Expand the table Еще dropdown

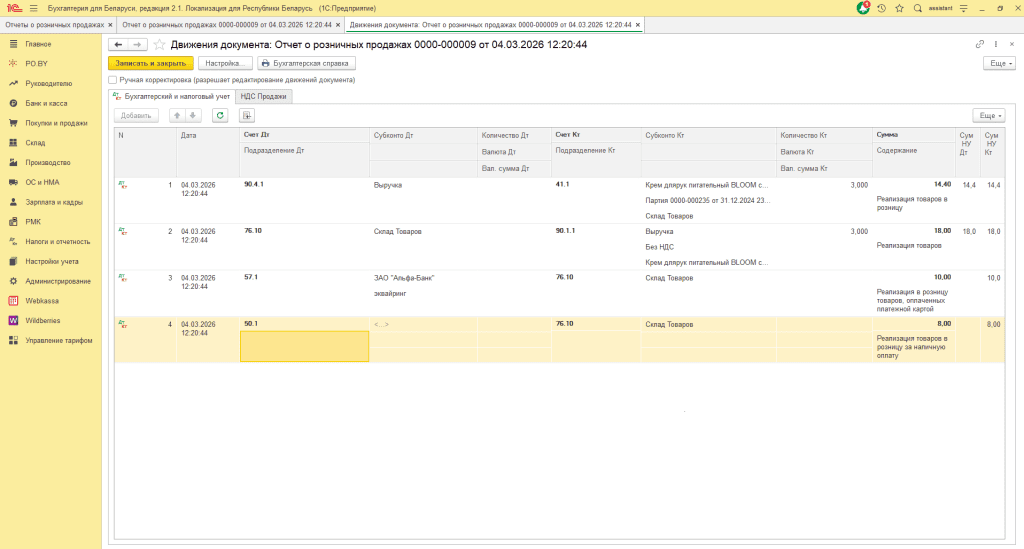pyautogui.click(x=988, y=115)
